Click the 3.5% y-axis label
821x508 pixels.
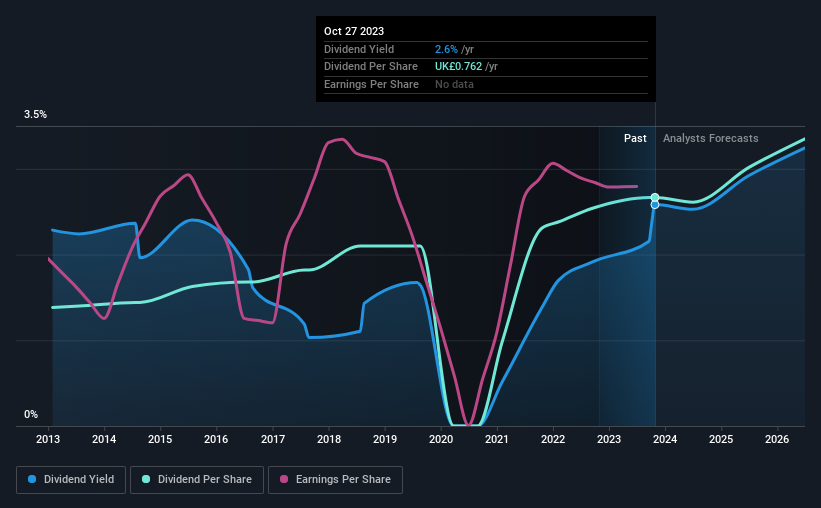point(35,114)
